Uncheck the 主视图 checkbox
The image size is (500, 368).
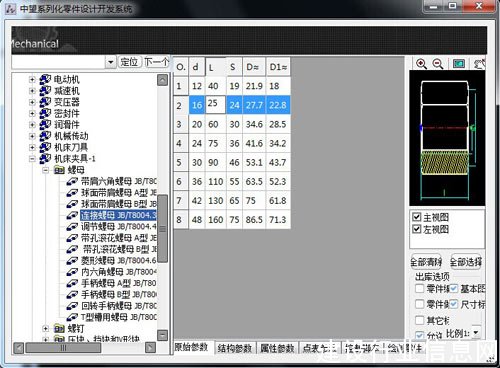pos(417,217)
